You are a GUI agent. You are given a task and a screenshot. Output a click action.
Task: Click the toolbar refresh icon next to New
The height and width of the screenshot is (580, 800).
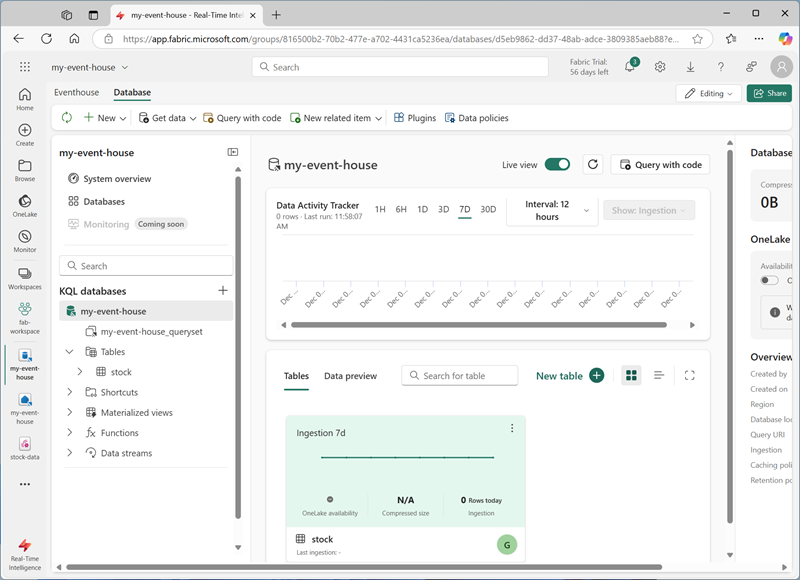pyautogui.click(x=67, y=118)
